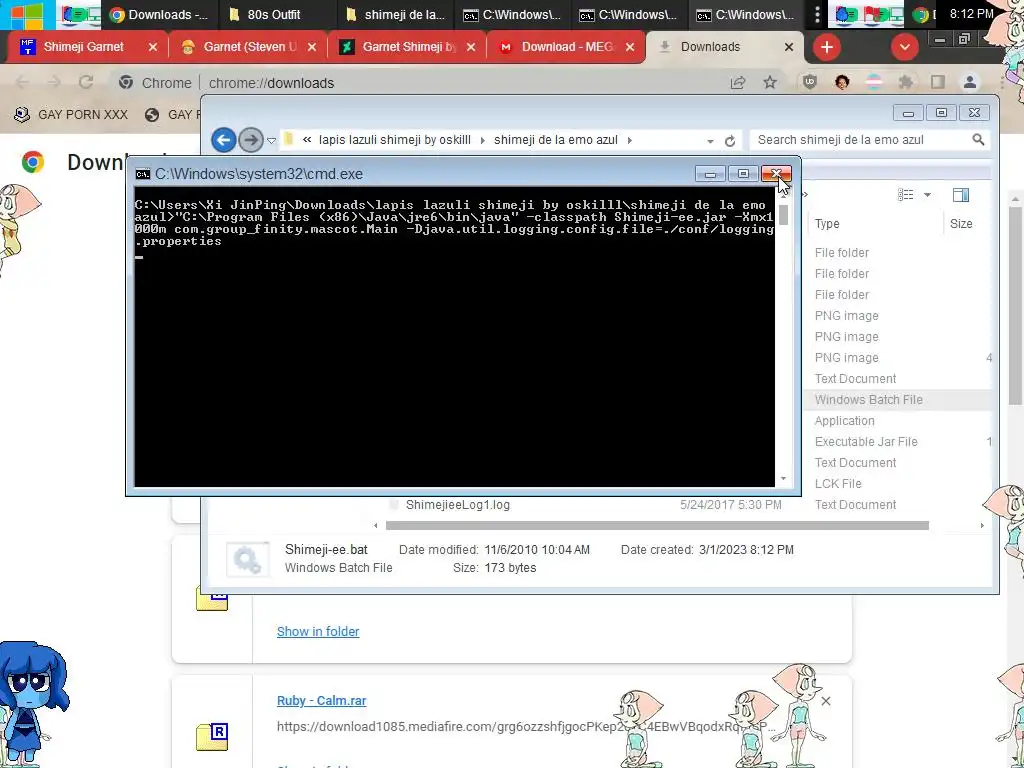The image size is (1024, 768).
Task: Click shimeji de la emo azul breadcrumb
Action: tap(556, 140)
